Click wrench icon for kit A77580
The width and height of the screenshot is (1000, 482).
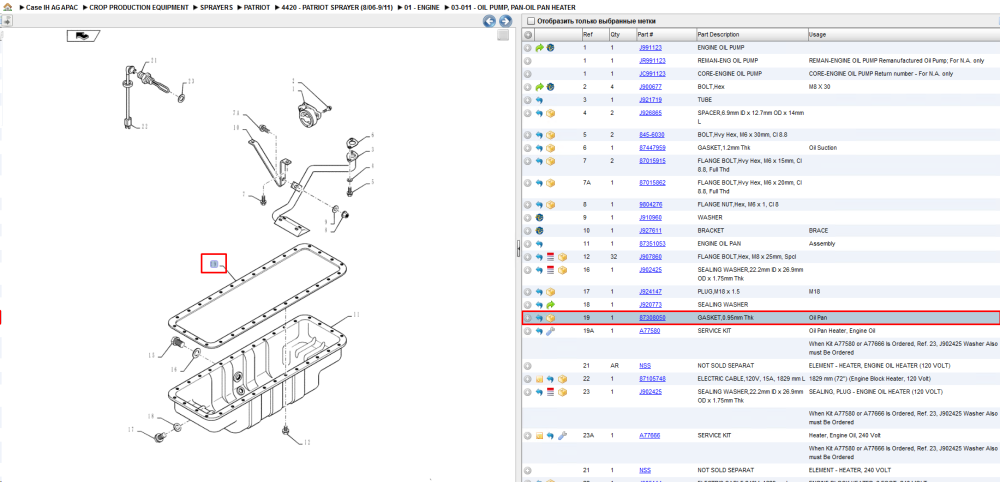pos(551,331)
